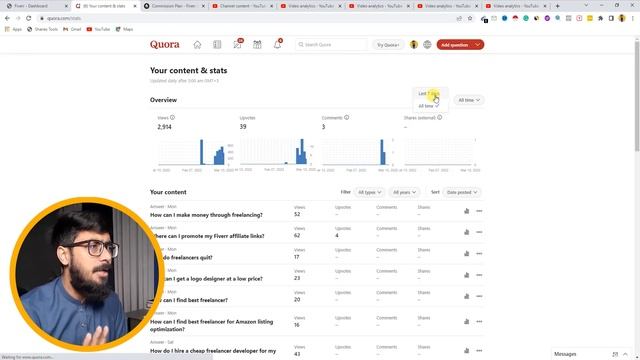The width and height of the screenshot is (640, 360).
Task: Open the language globe icon
Action: [x=427, y=45]
